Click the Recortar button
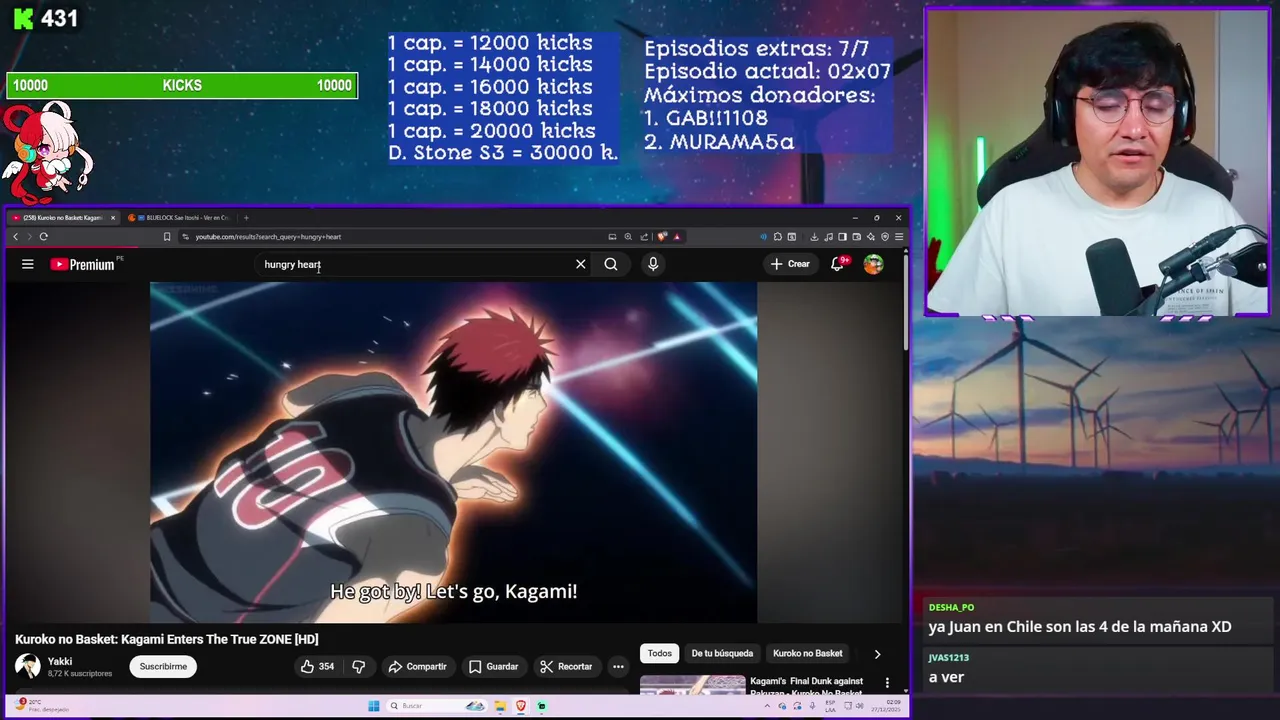This screenshot has height=720, width=1280. [566, 666]
